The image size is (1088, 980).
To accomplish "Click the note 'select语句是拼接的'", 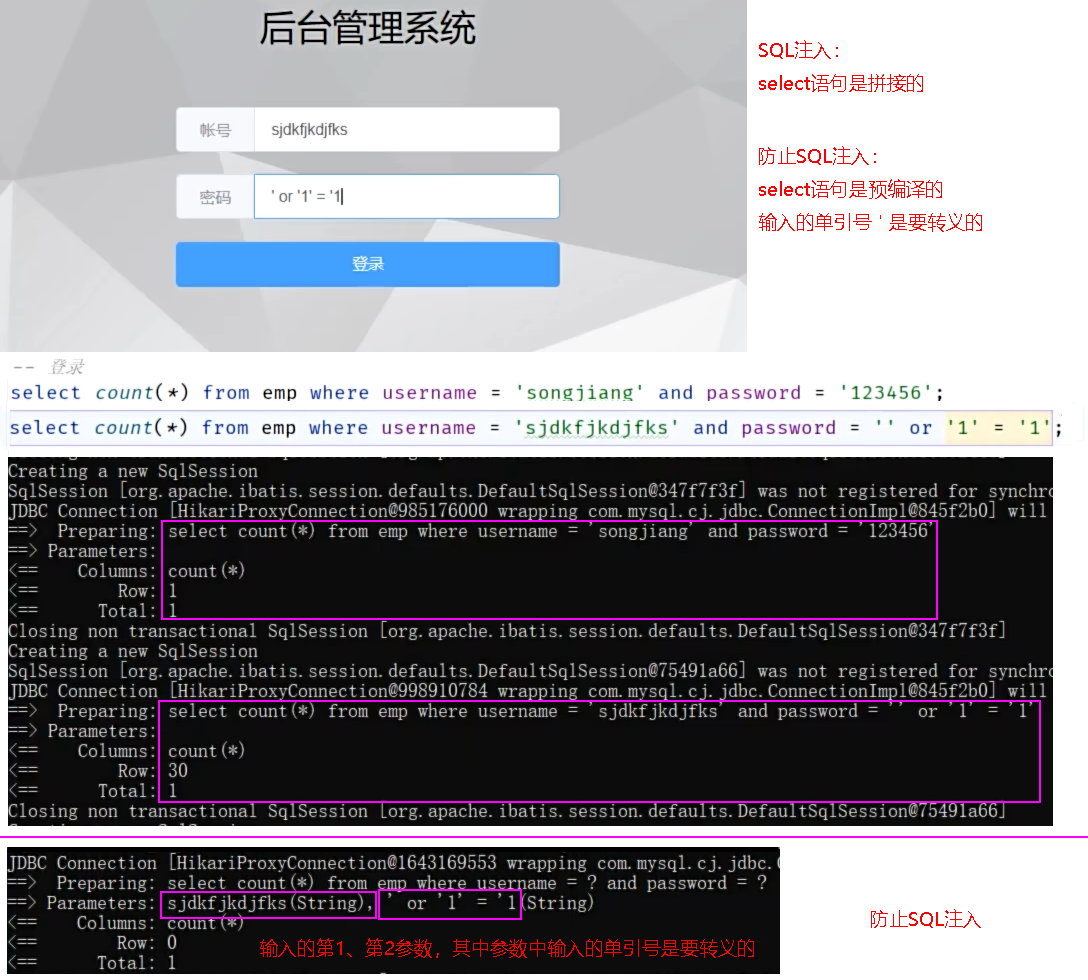I will (840, 84).
